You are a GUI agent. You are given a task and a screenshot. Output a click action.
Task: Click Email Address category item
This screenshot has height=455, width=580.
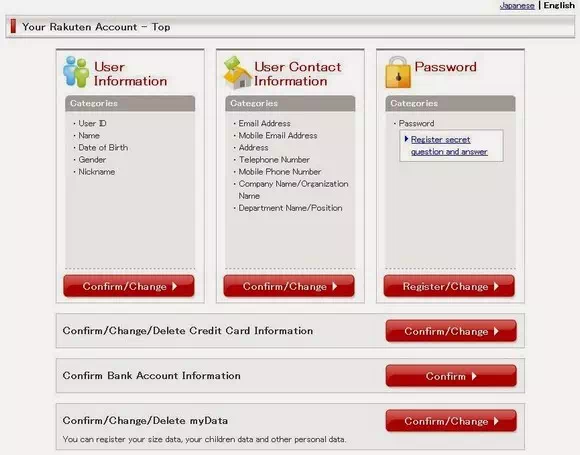coord(264,124)
